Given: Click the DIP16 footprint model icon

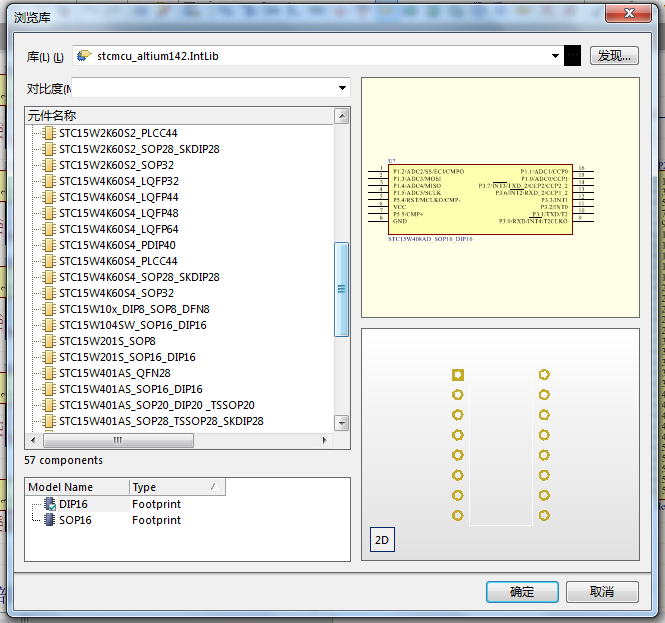Looking at the screenshot, I should (50, 504).
